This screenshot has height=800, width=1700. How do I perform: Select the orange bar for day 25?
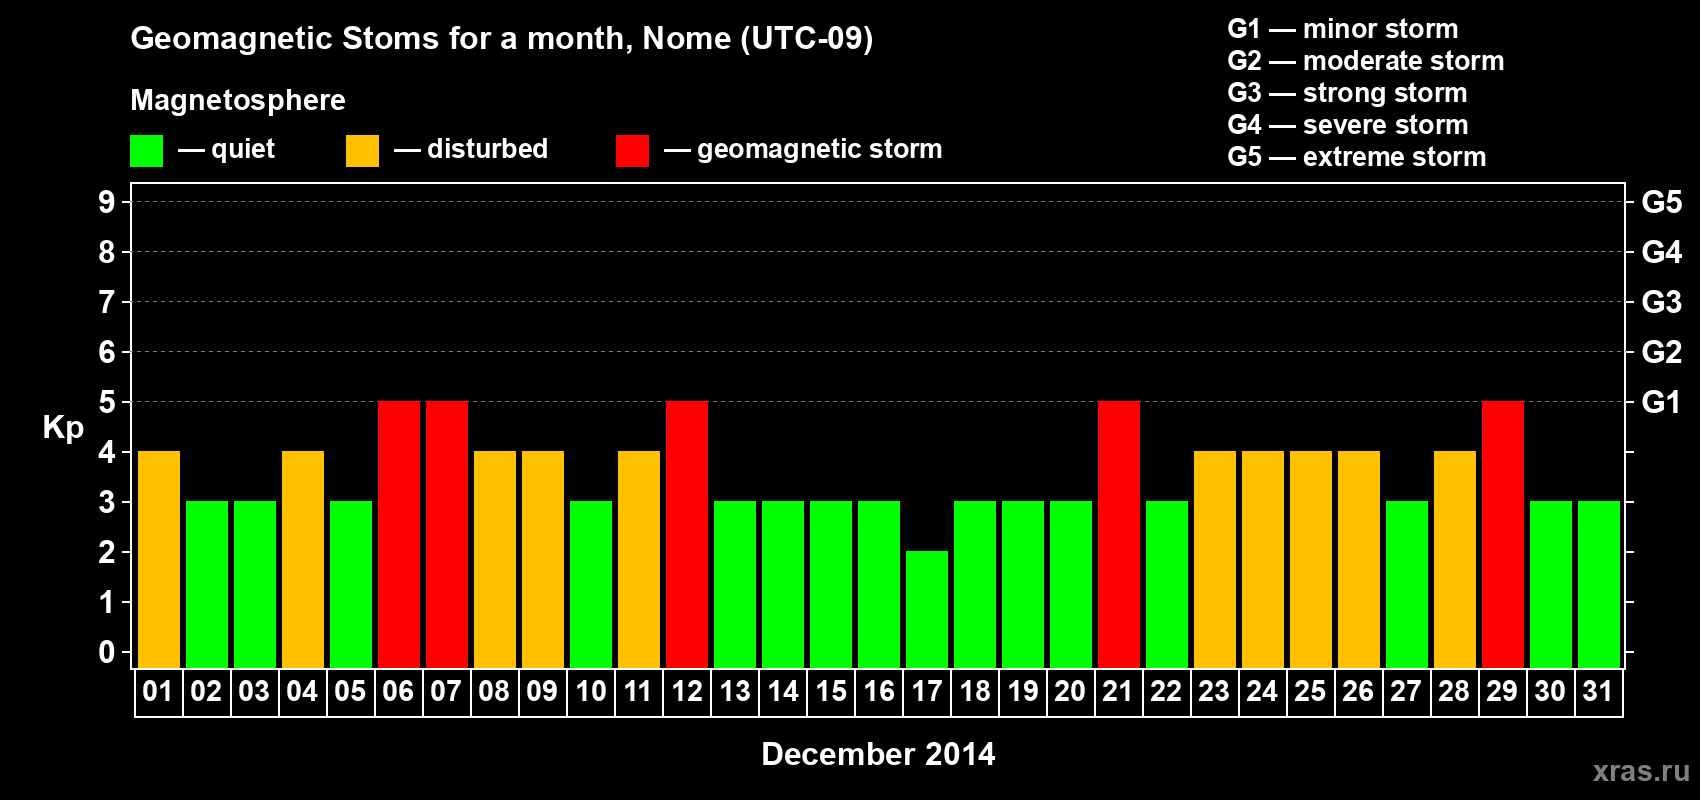[x=1311, y=559]
